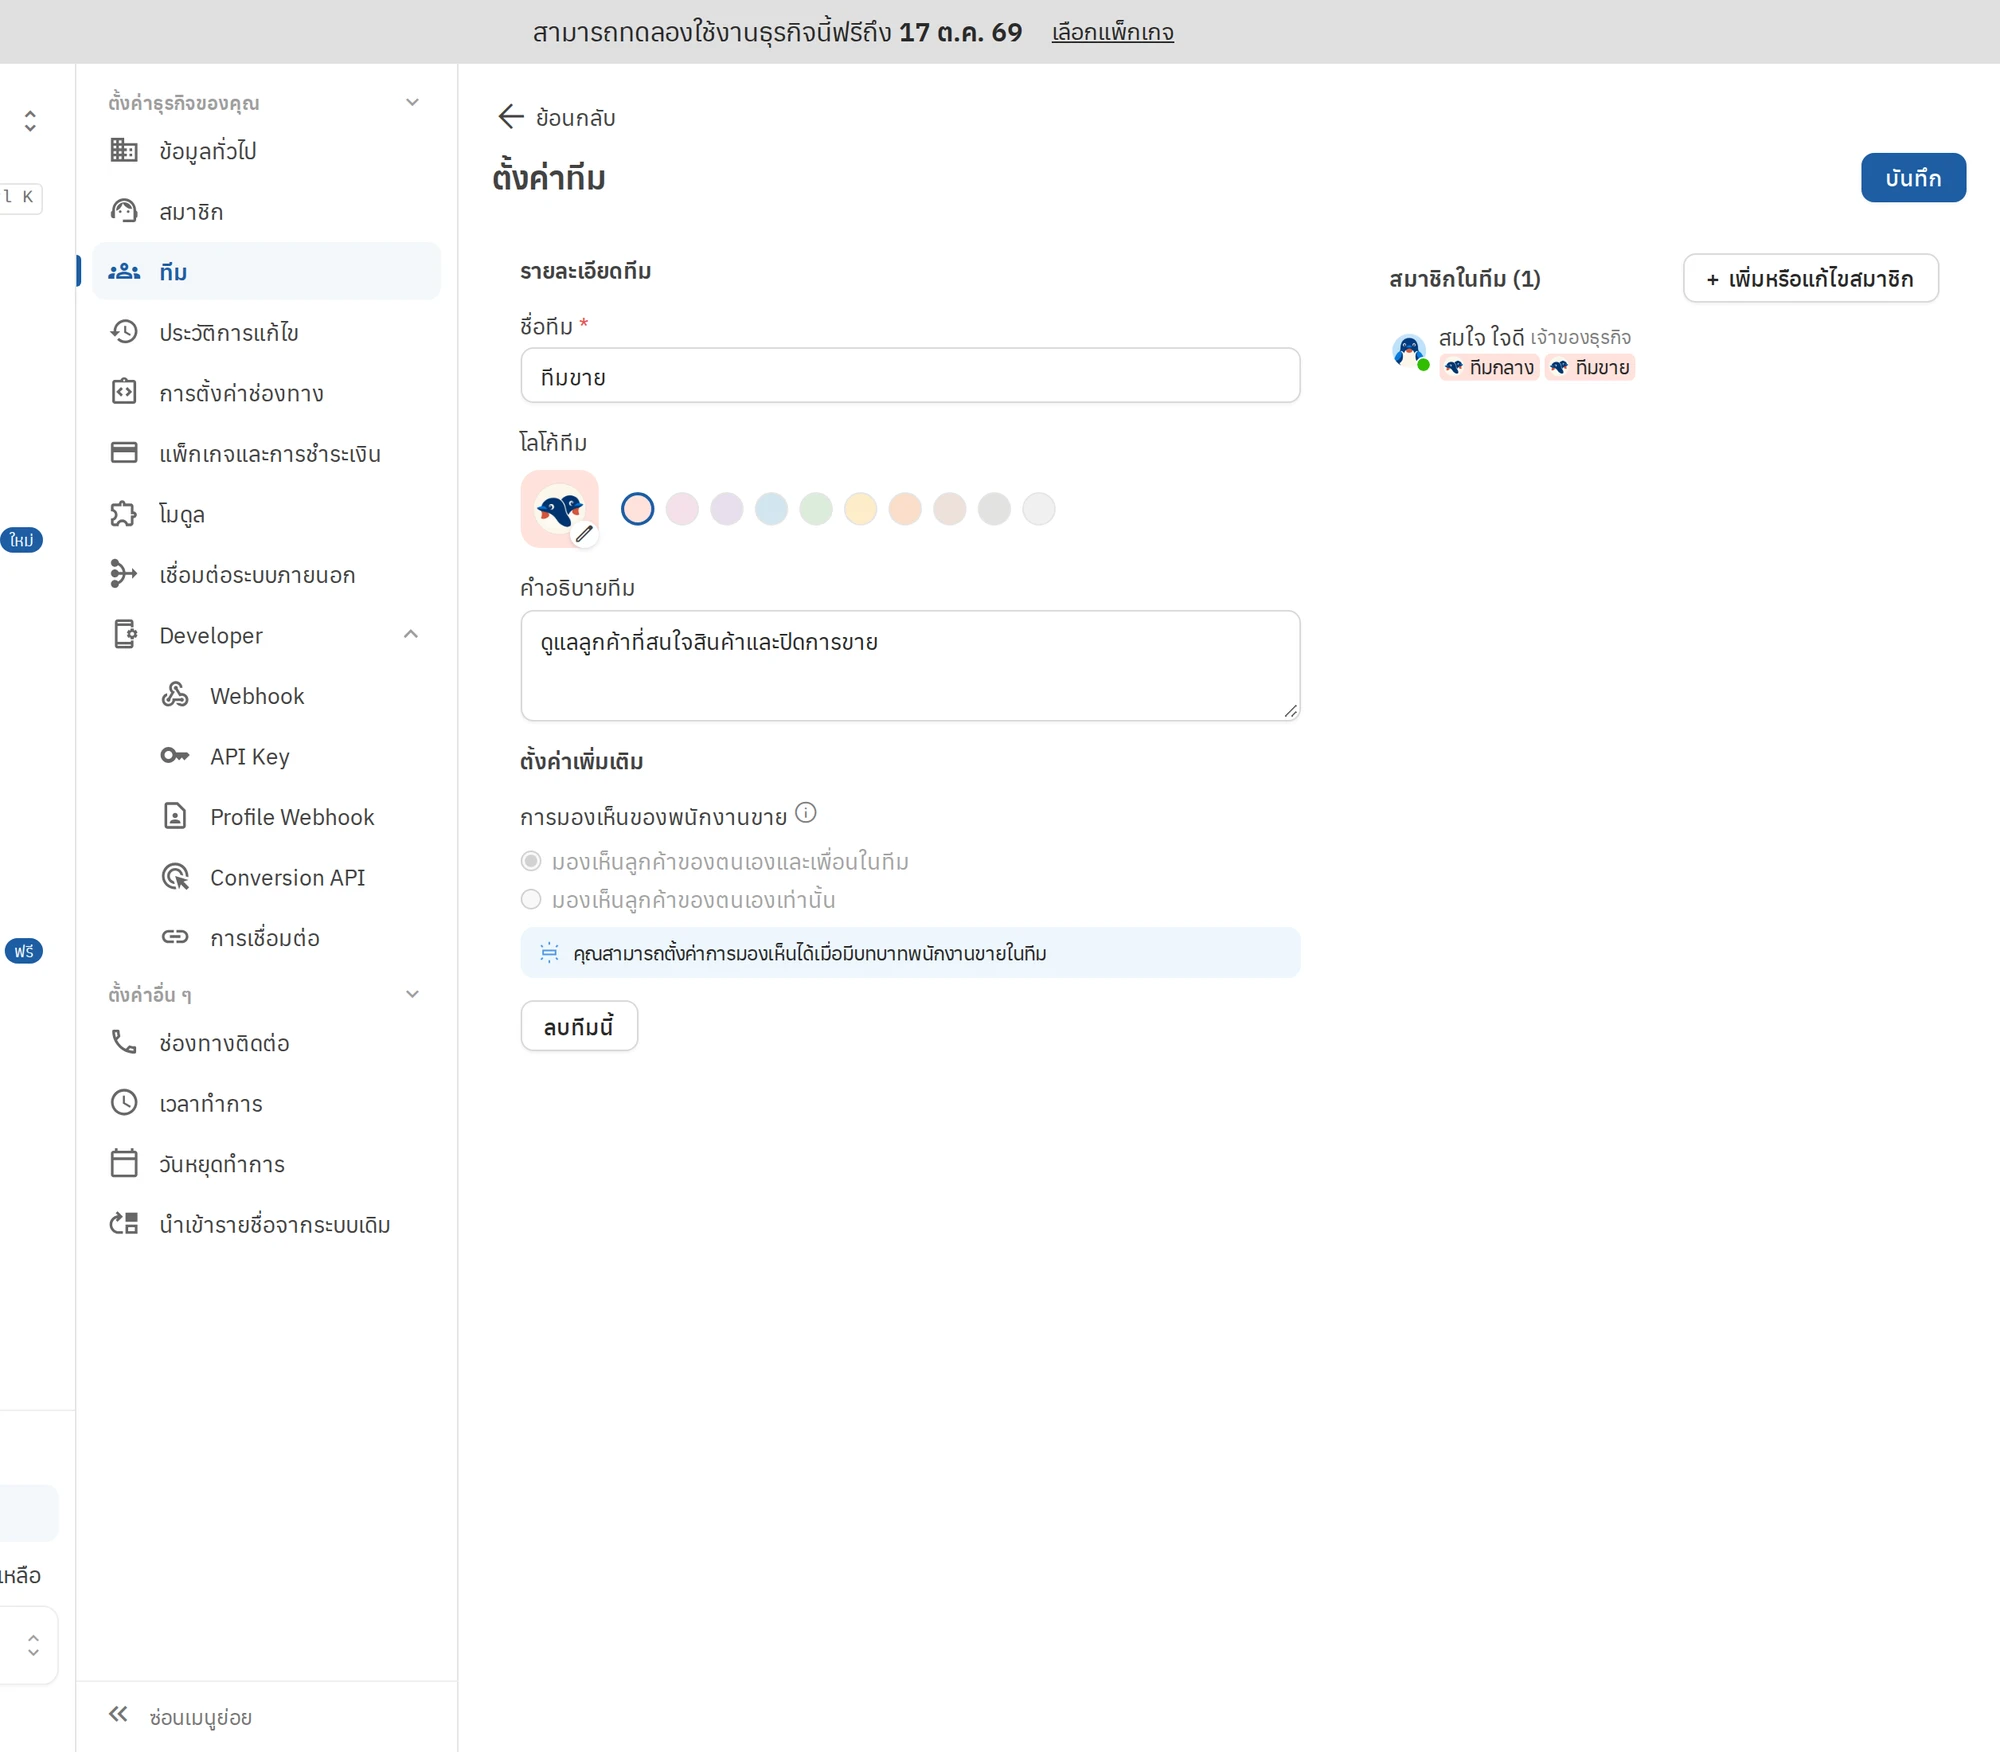Click ซ่อนเมนูย่อย to hide submenu

pyautogui.click(x=181, y=1716)
